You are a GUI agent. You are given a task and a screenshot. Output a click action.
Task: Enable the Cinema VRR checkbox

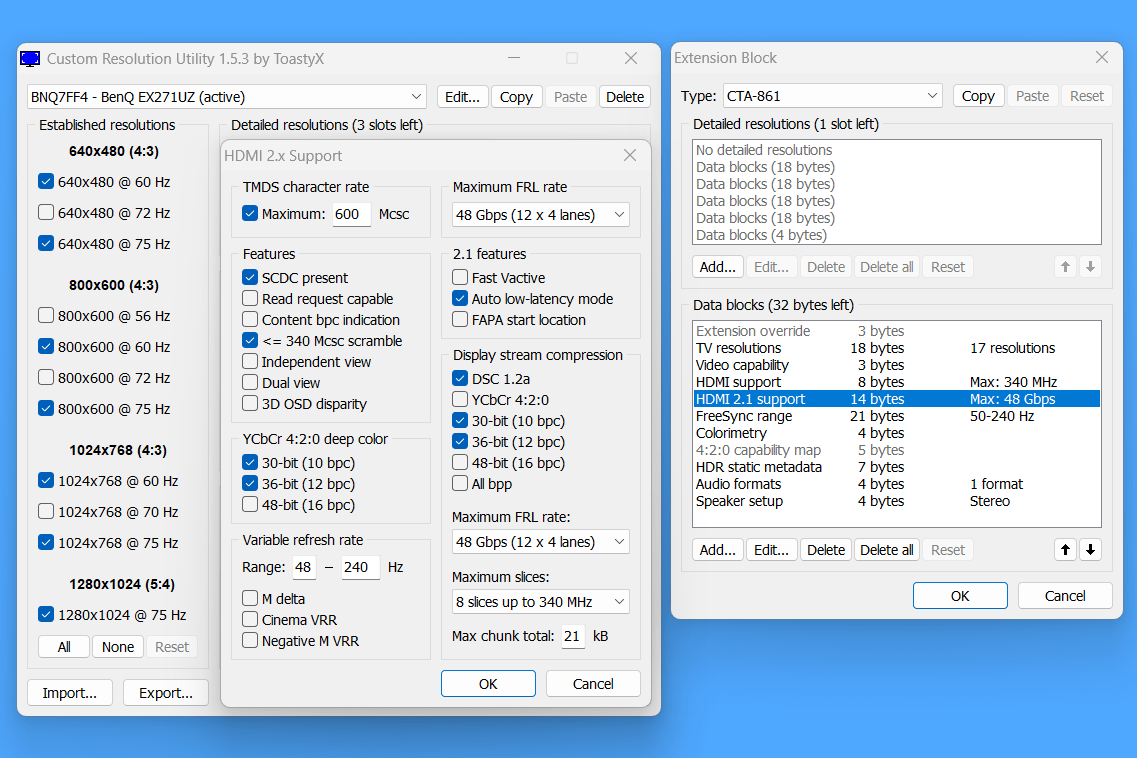coord(250,619)
